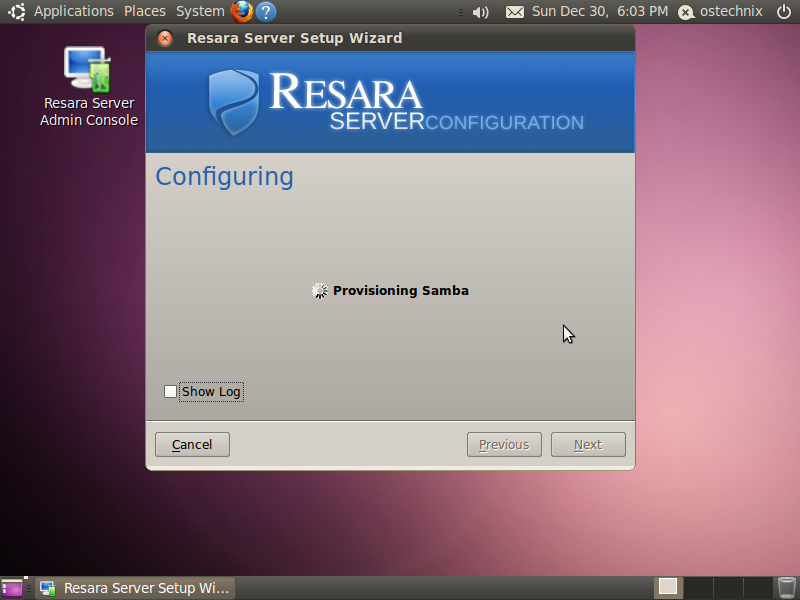Open the Resara Server Admin Console desktop icon
800x600 pixels.
89,86
